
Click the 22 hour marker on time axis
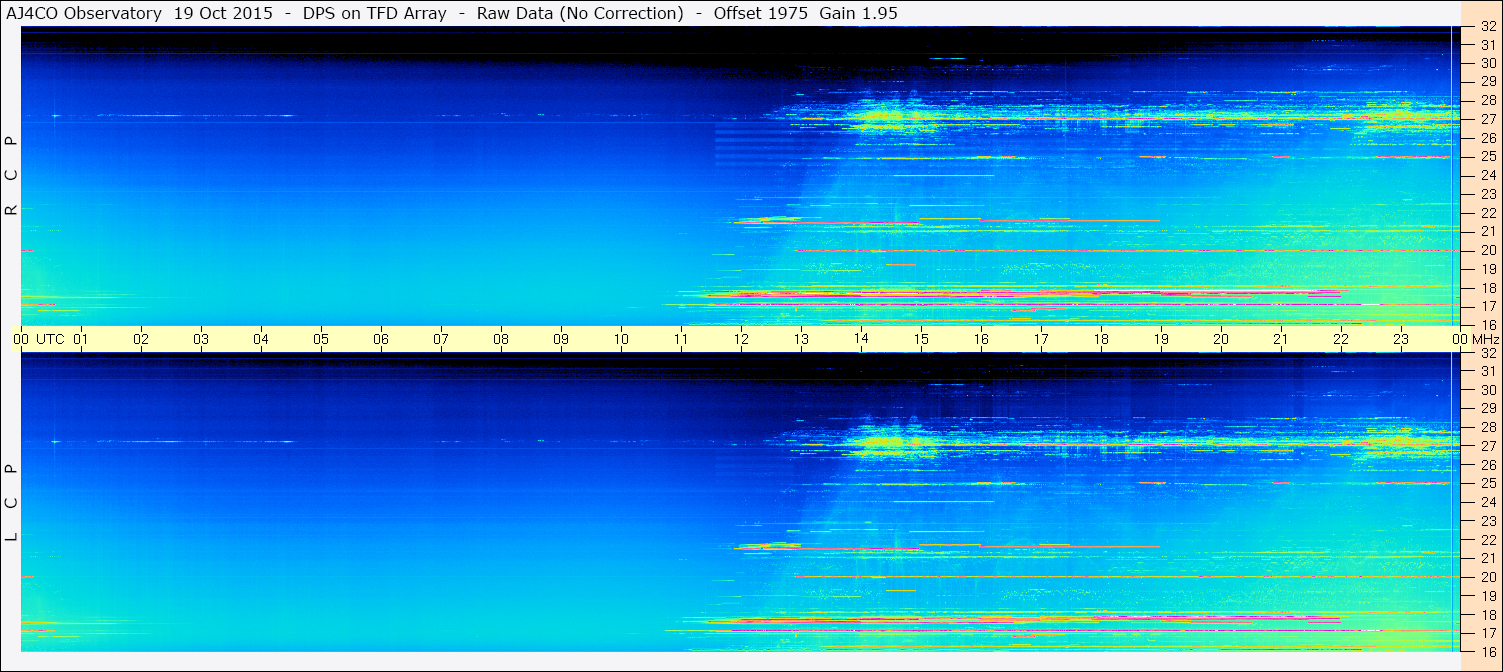tap(1341, 339)
